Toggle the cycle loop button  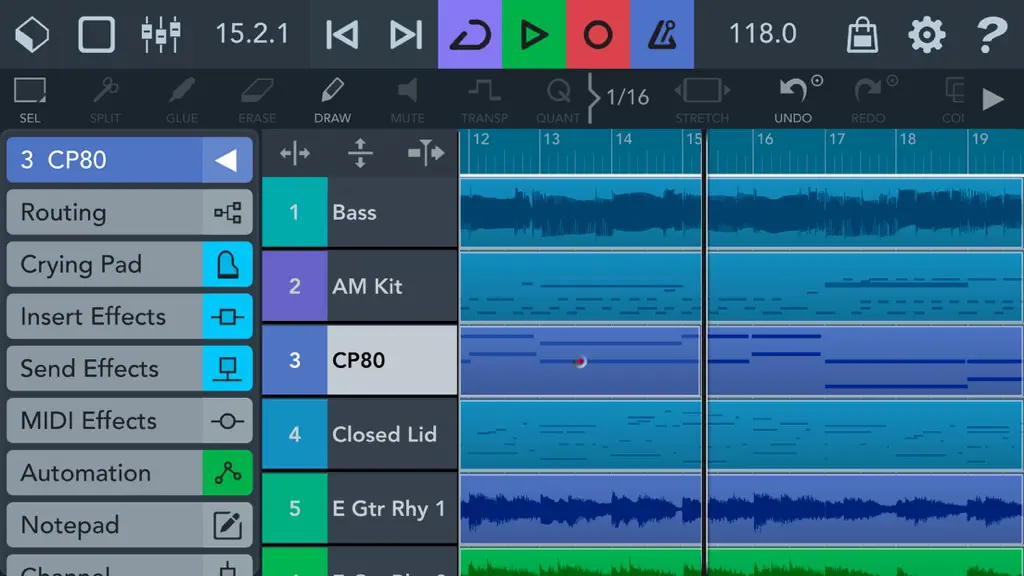click(x=470, y=34)
